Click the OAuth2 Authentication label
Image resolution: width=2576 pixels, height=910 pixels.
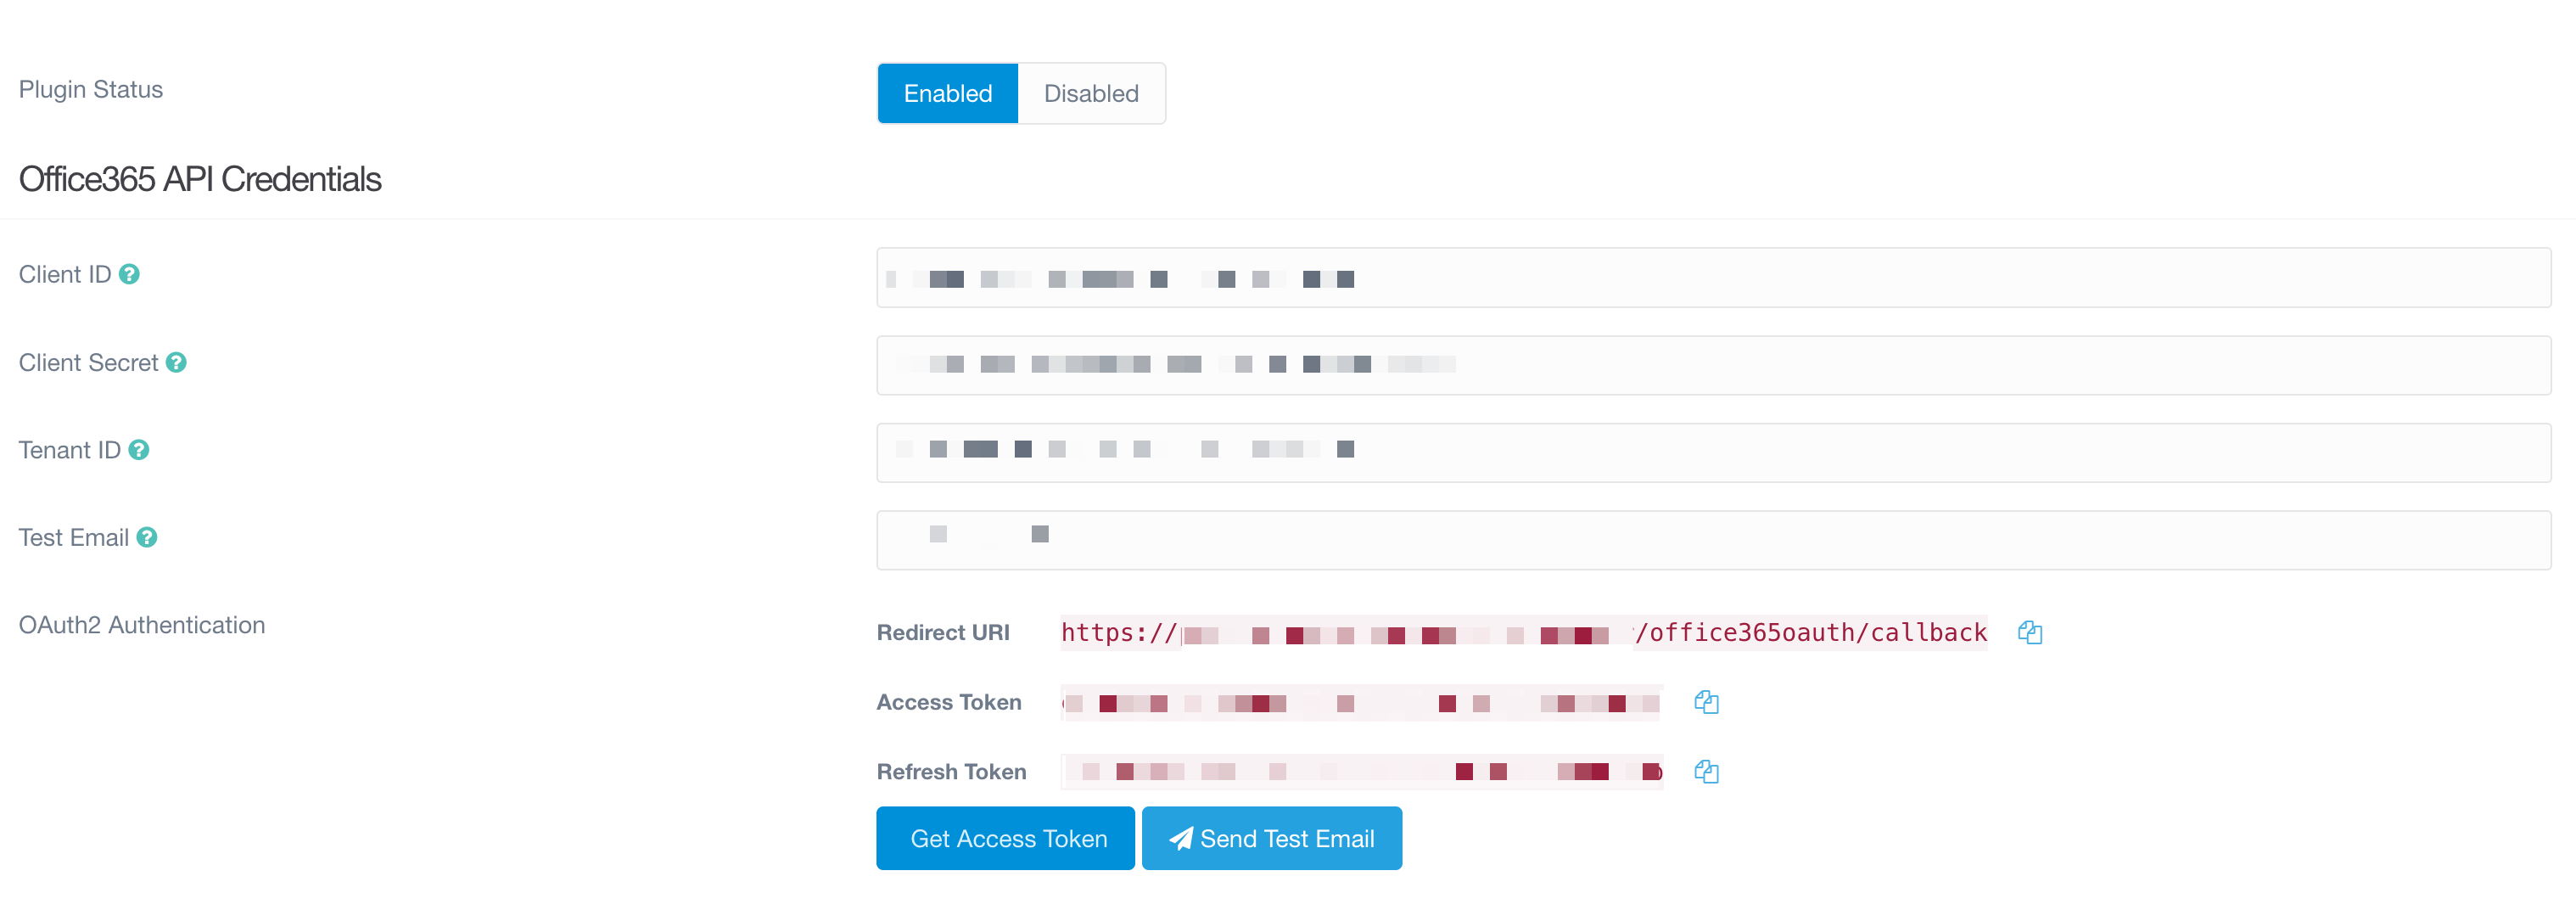point(142,625)
